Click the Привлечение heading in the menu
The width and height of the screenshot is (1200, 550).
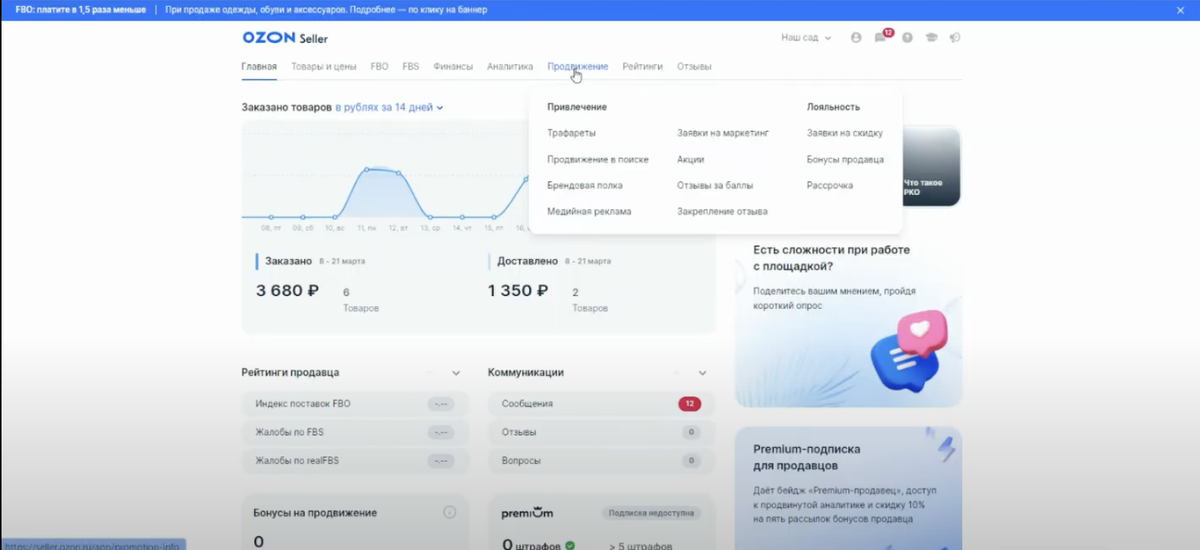pos(577,107)
